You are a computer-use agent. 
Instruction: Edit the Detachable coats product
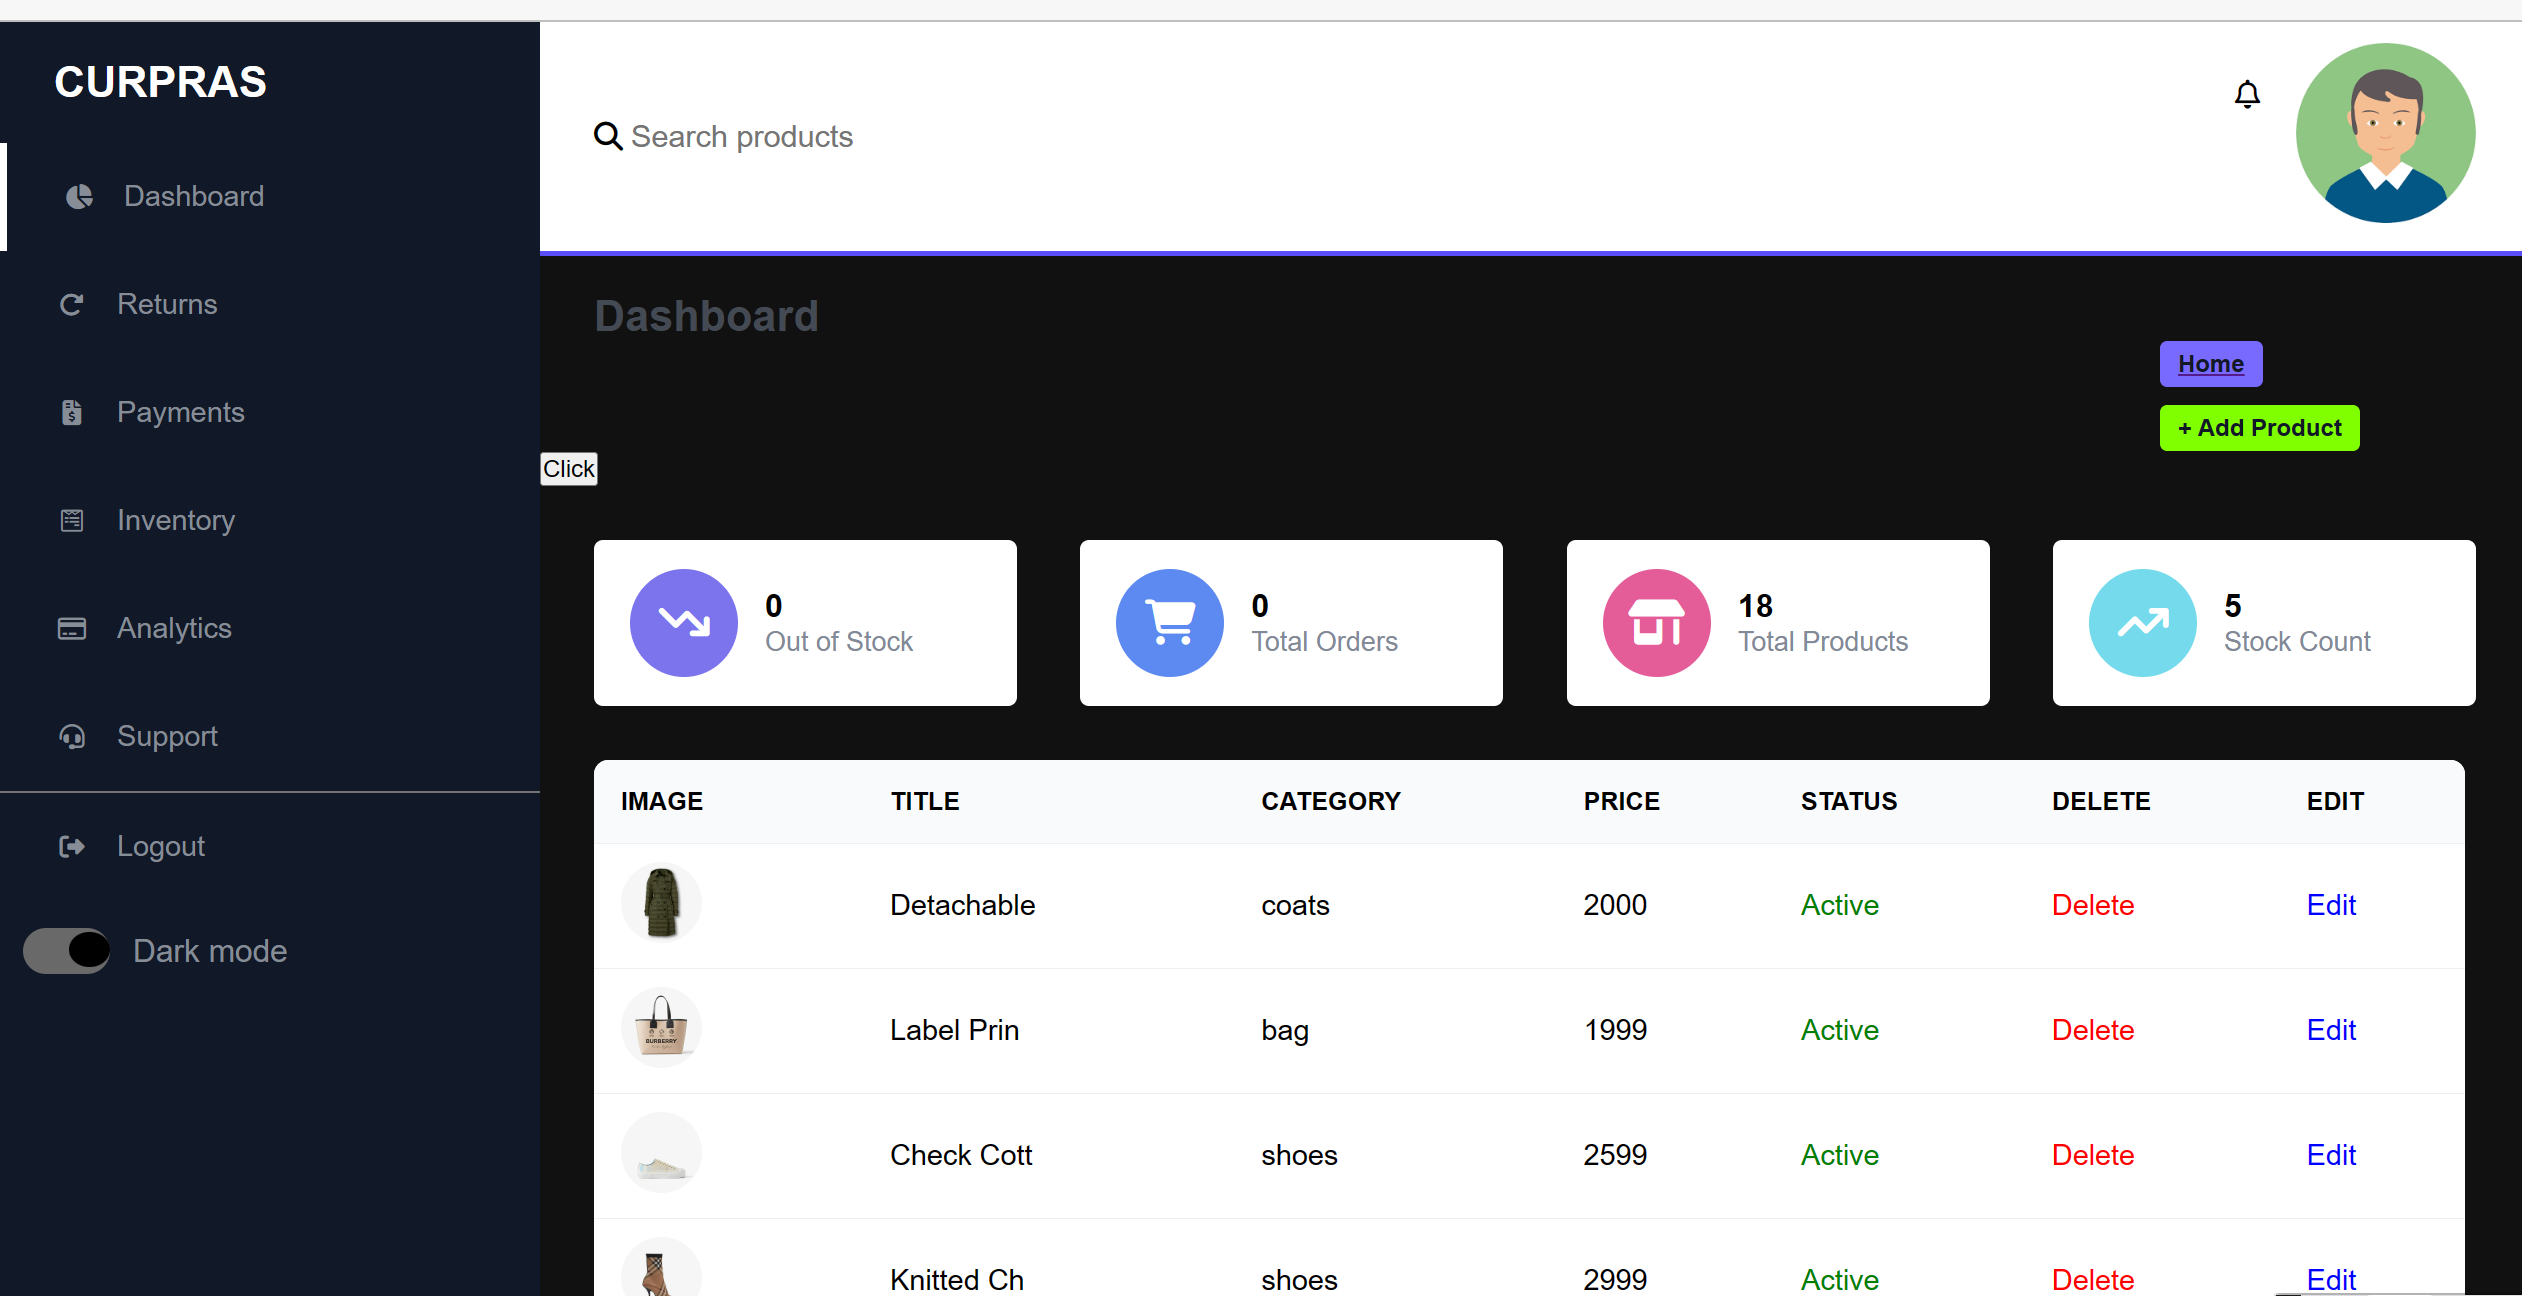coord(2331,904)
